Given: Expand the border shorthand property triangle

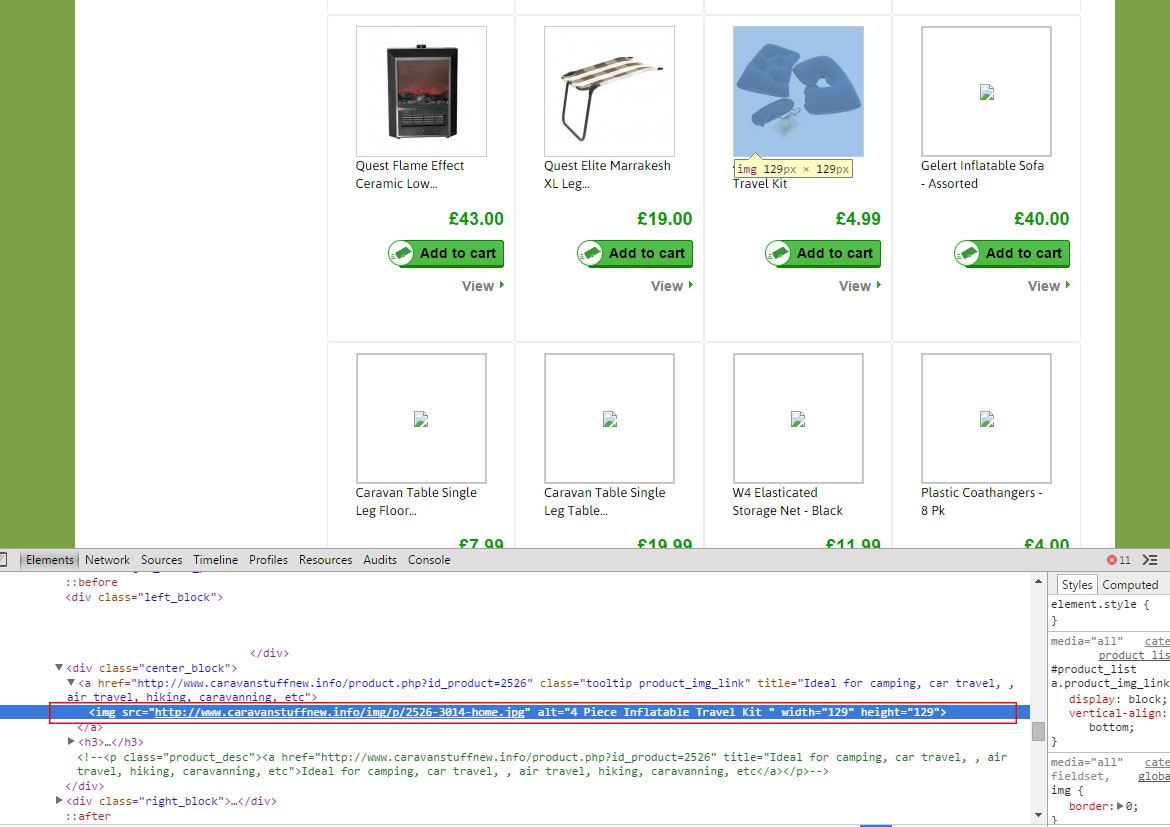Looking at the screenshot, I should point(1121,806).
